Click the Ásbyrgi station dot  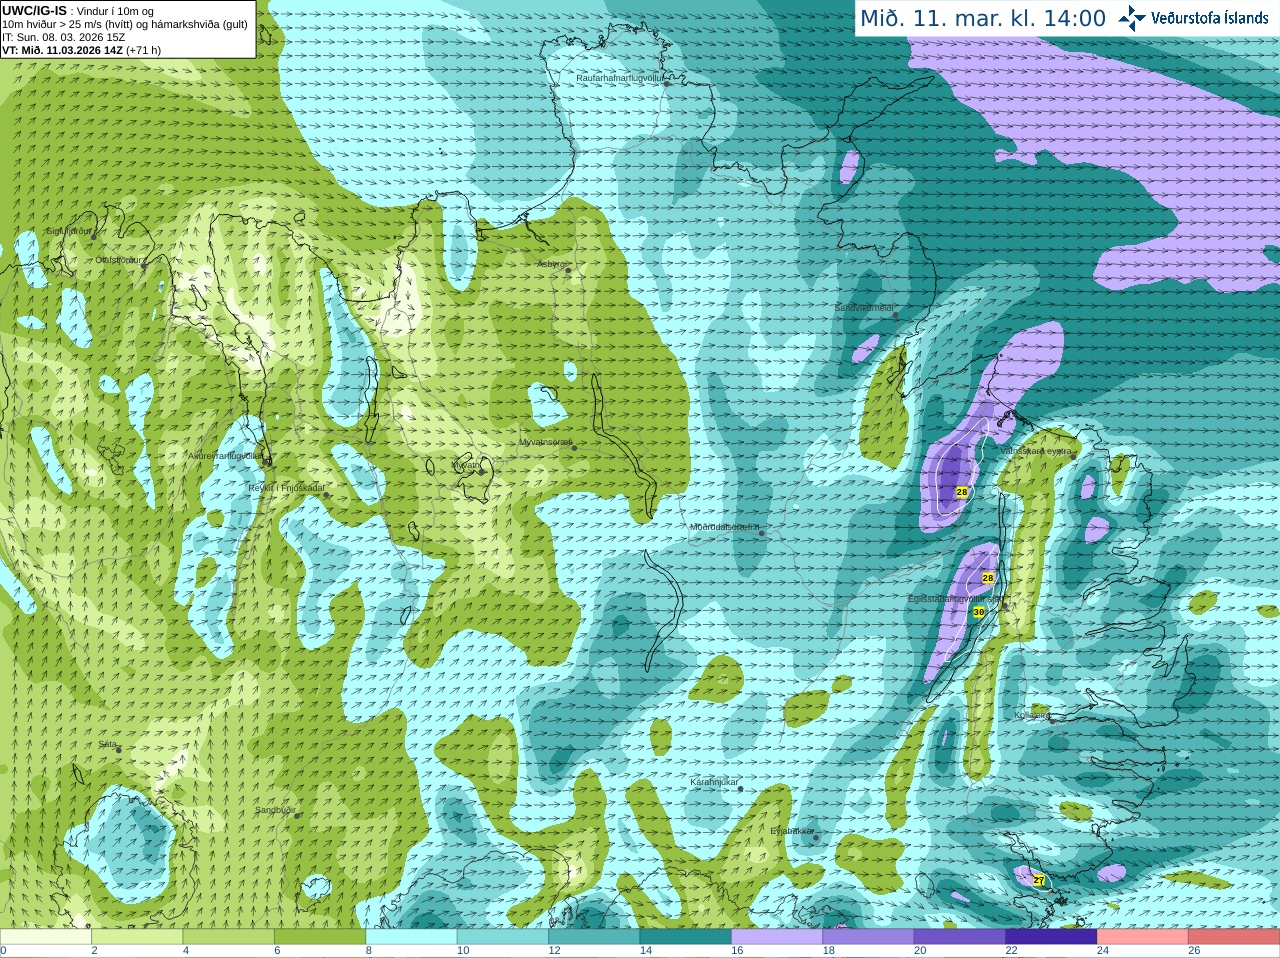(568, 270)
